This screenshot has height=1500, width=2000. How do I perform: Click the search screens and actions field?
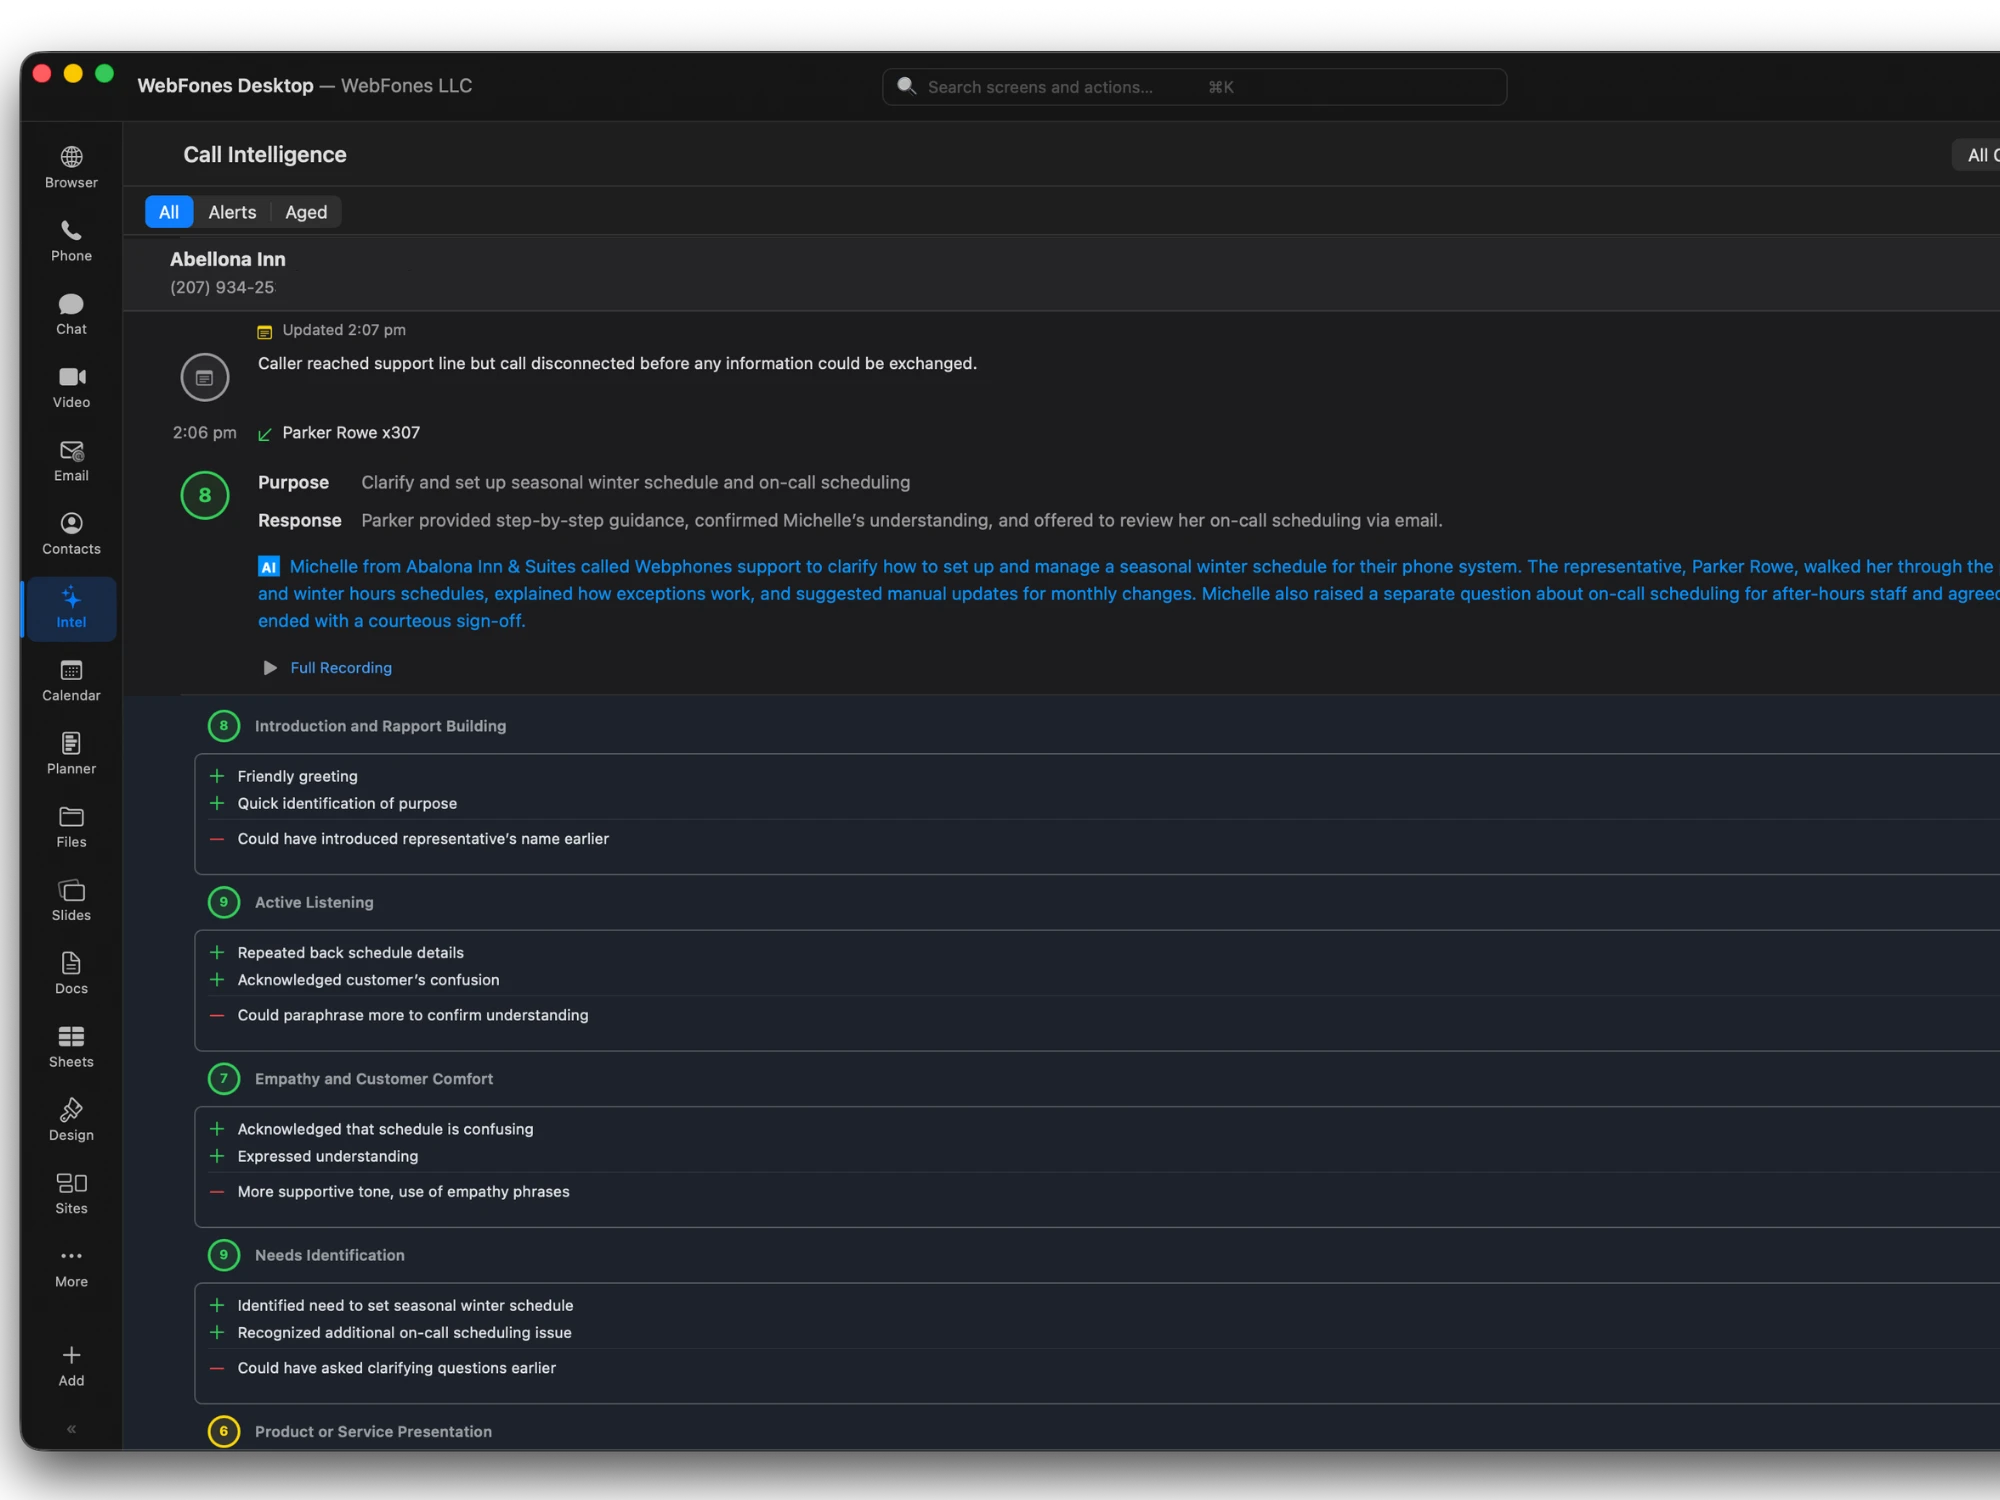pyautogui.click(x=1194, y=87)
